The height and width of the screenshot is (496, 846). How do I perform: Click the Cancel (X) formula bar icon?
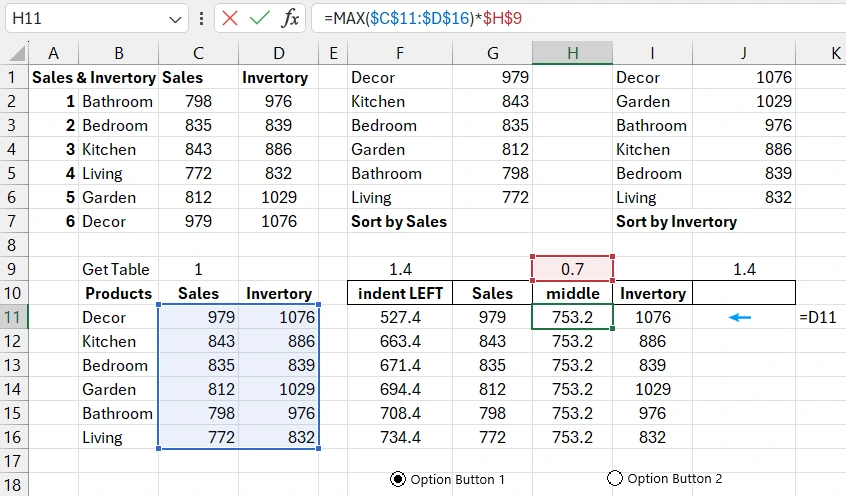[231, 18]
